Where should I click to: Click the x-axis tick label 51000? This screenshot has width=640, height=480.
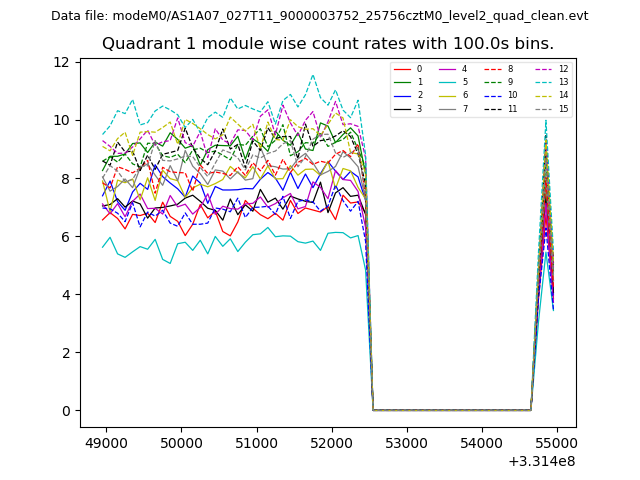(x=256, y=443)
